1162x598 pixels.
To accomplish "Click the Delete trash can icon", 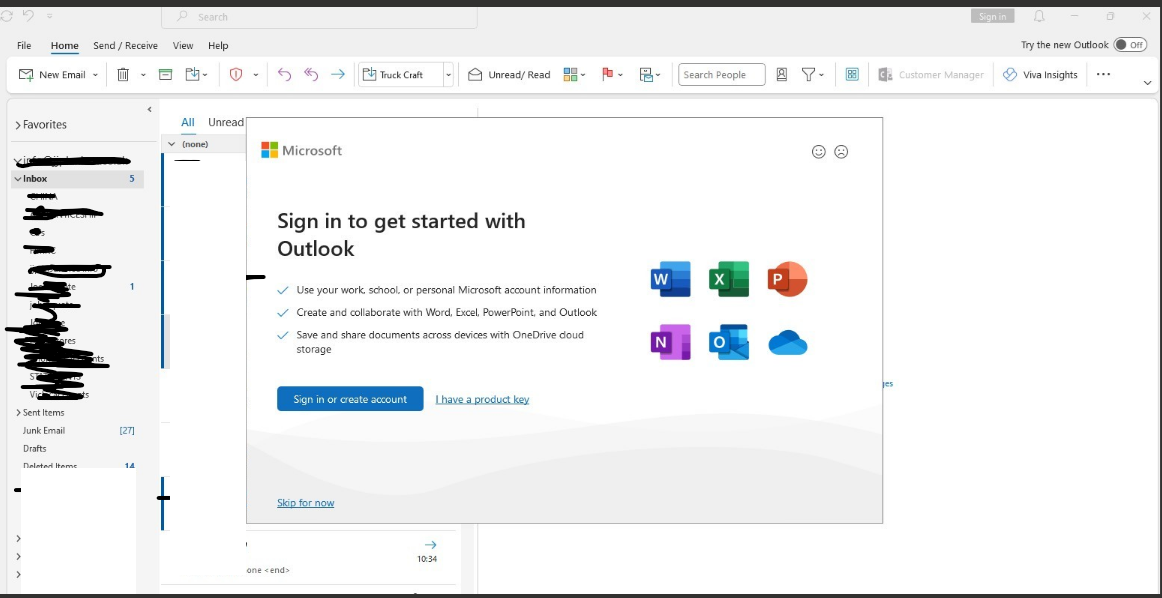I will (123, 75).
